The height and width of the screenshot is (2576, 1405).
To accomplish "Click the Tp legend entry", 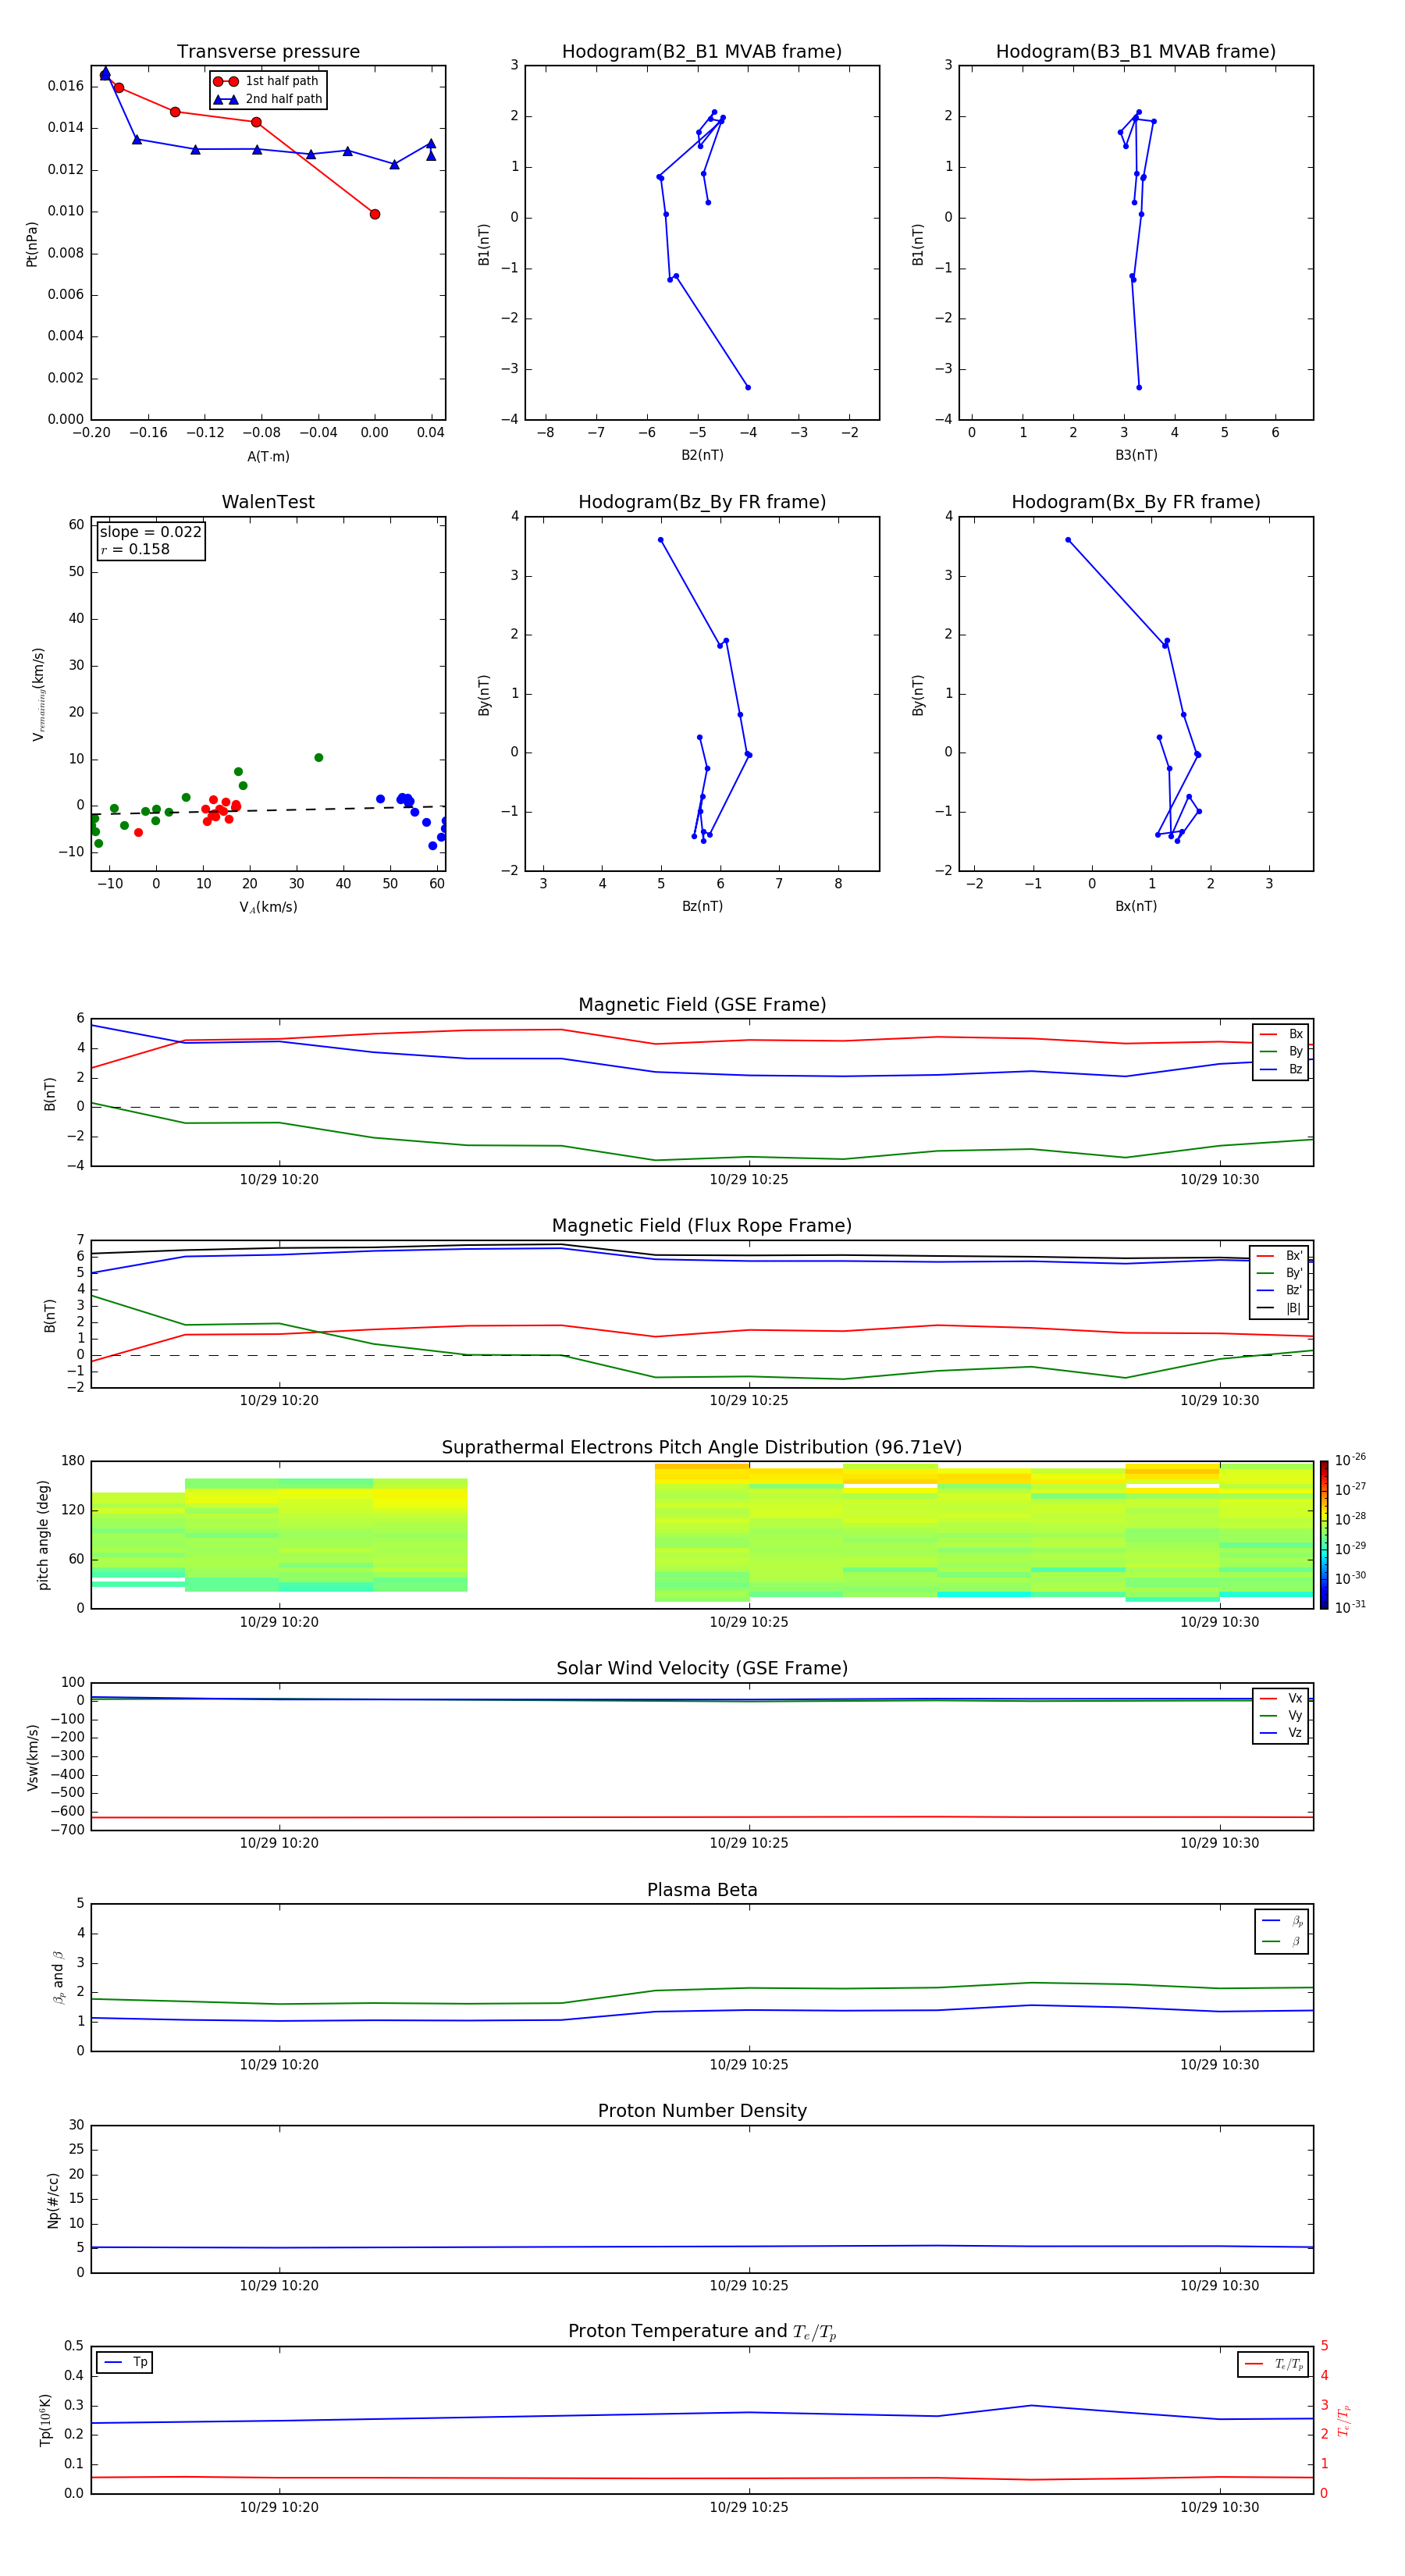I will (x=126, y=2362).
